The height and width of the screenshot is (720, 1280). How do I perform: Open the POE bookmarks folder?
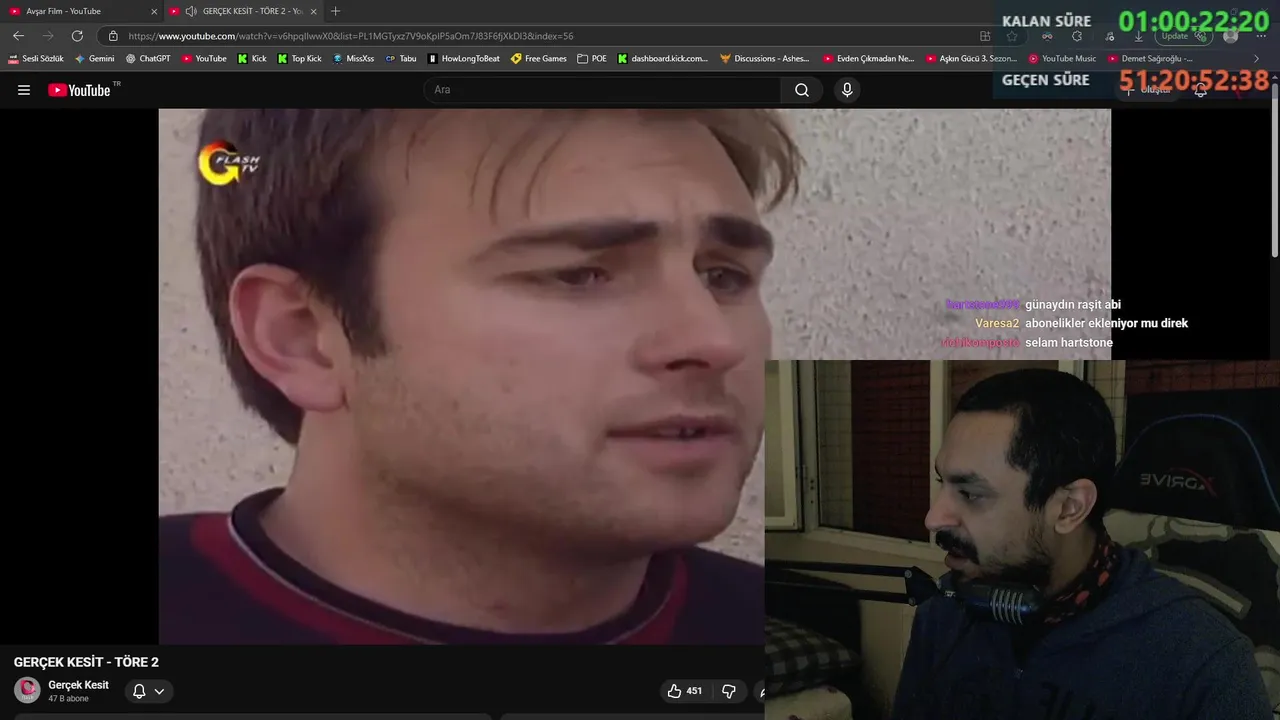pyautogui.click(x=592, y=58)
